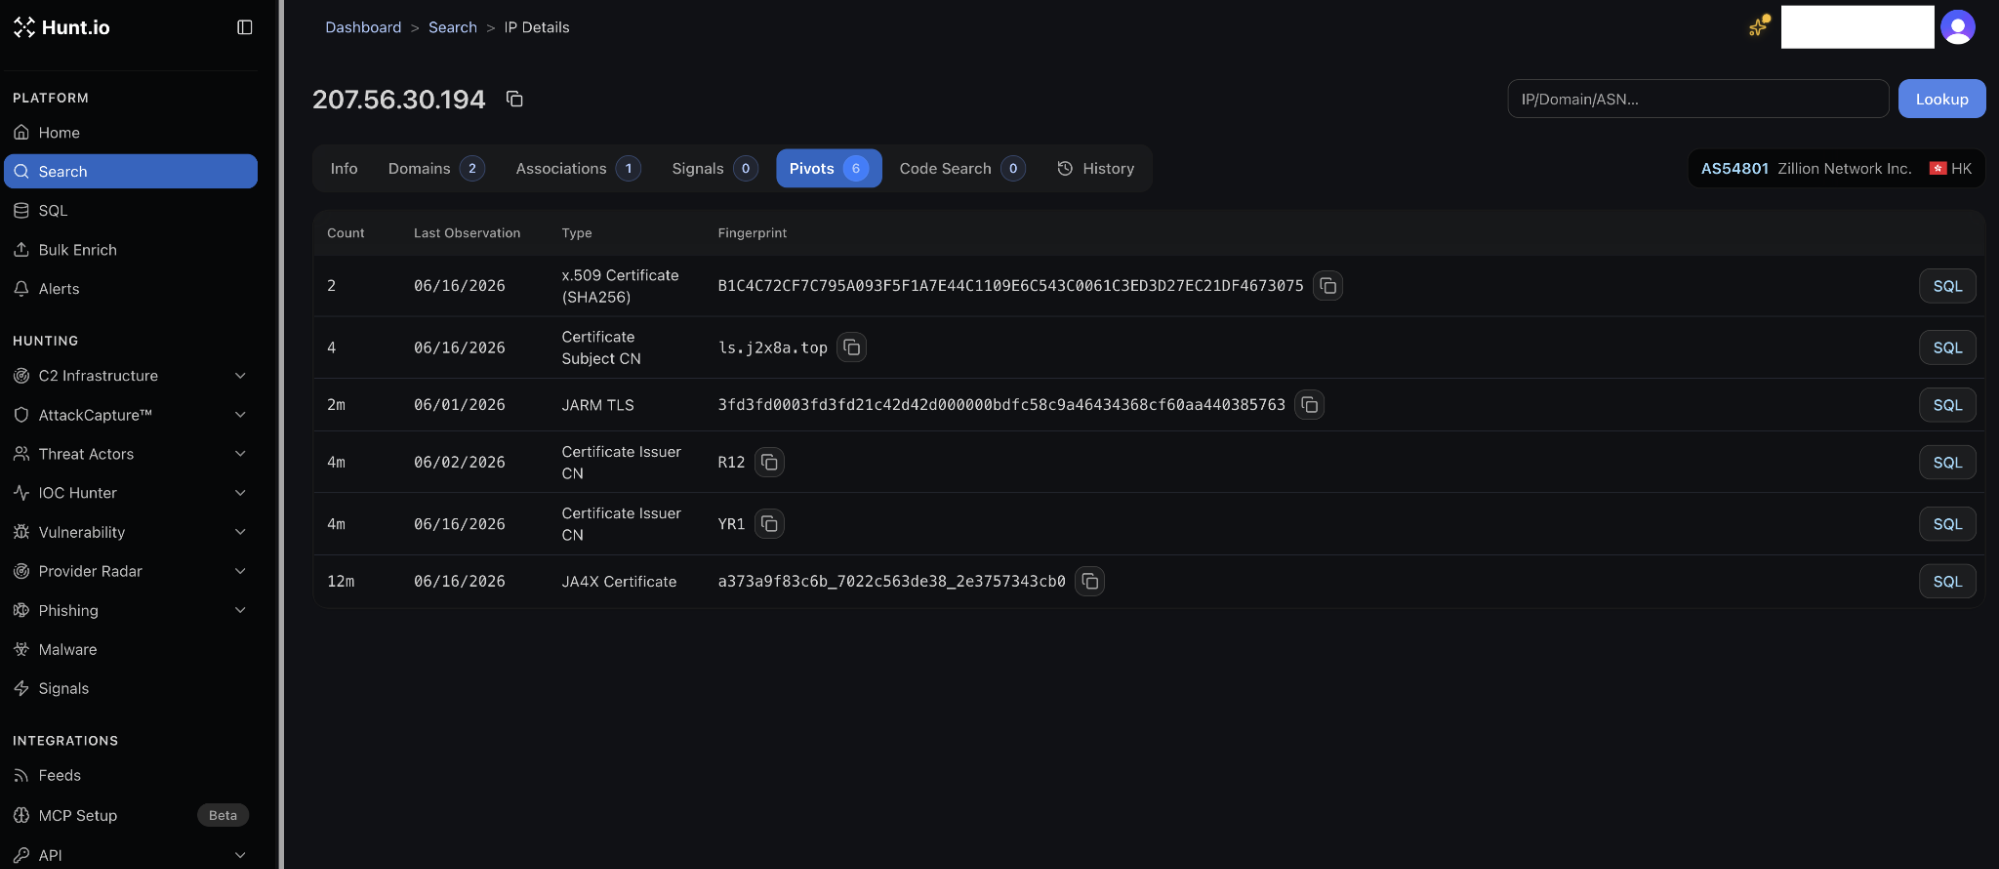The height and width of the screenshot is (869, 1999).
Task: Go to Dashboard breadcrumb link
Action: point(363,27)
